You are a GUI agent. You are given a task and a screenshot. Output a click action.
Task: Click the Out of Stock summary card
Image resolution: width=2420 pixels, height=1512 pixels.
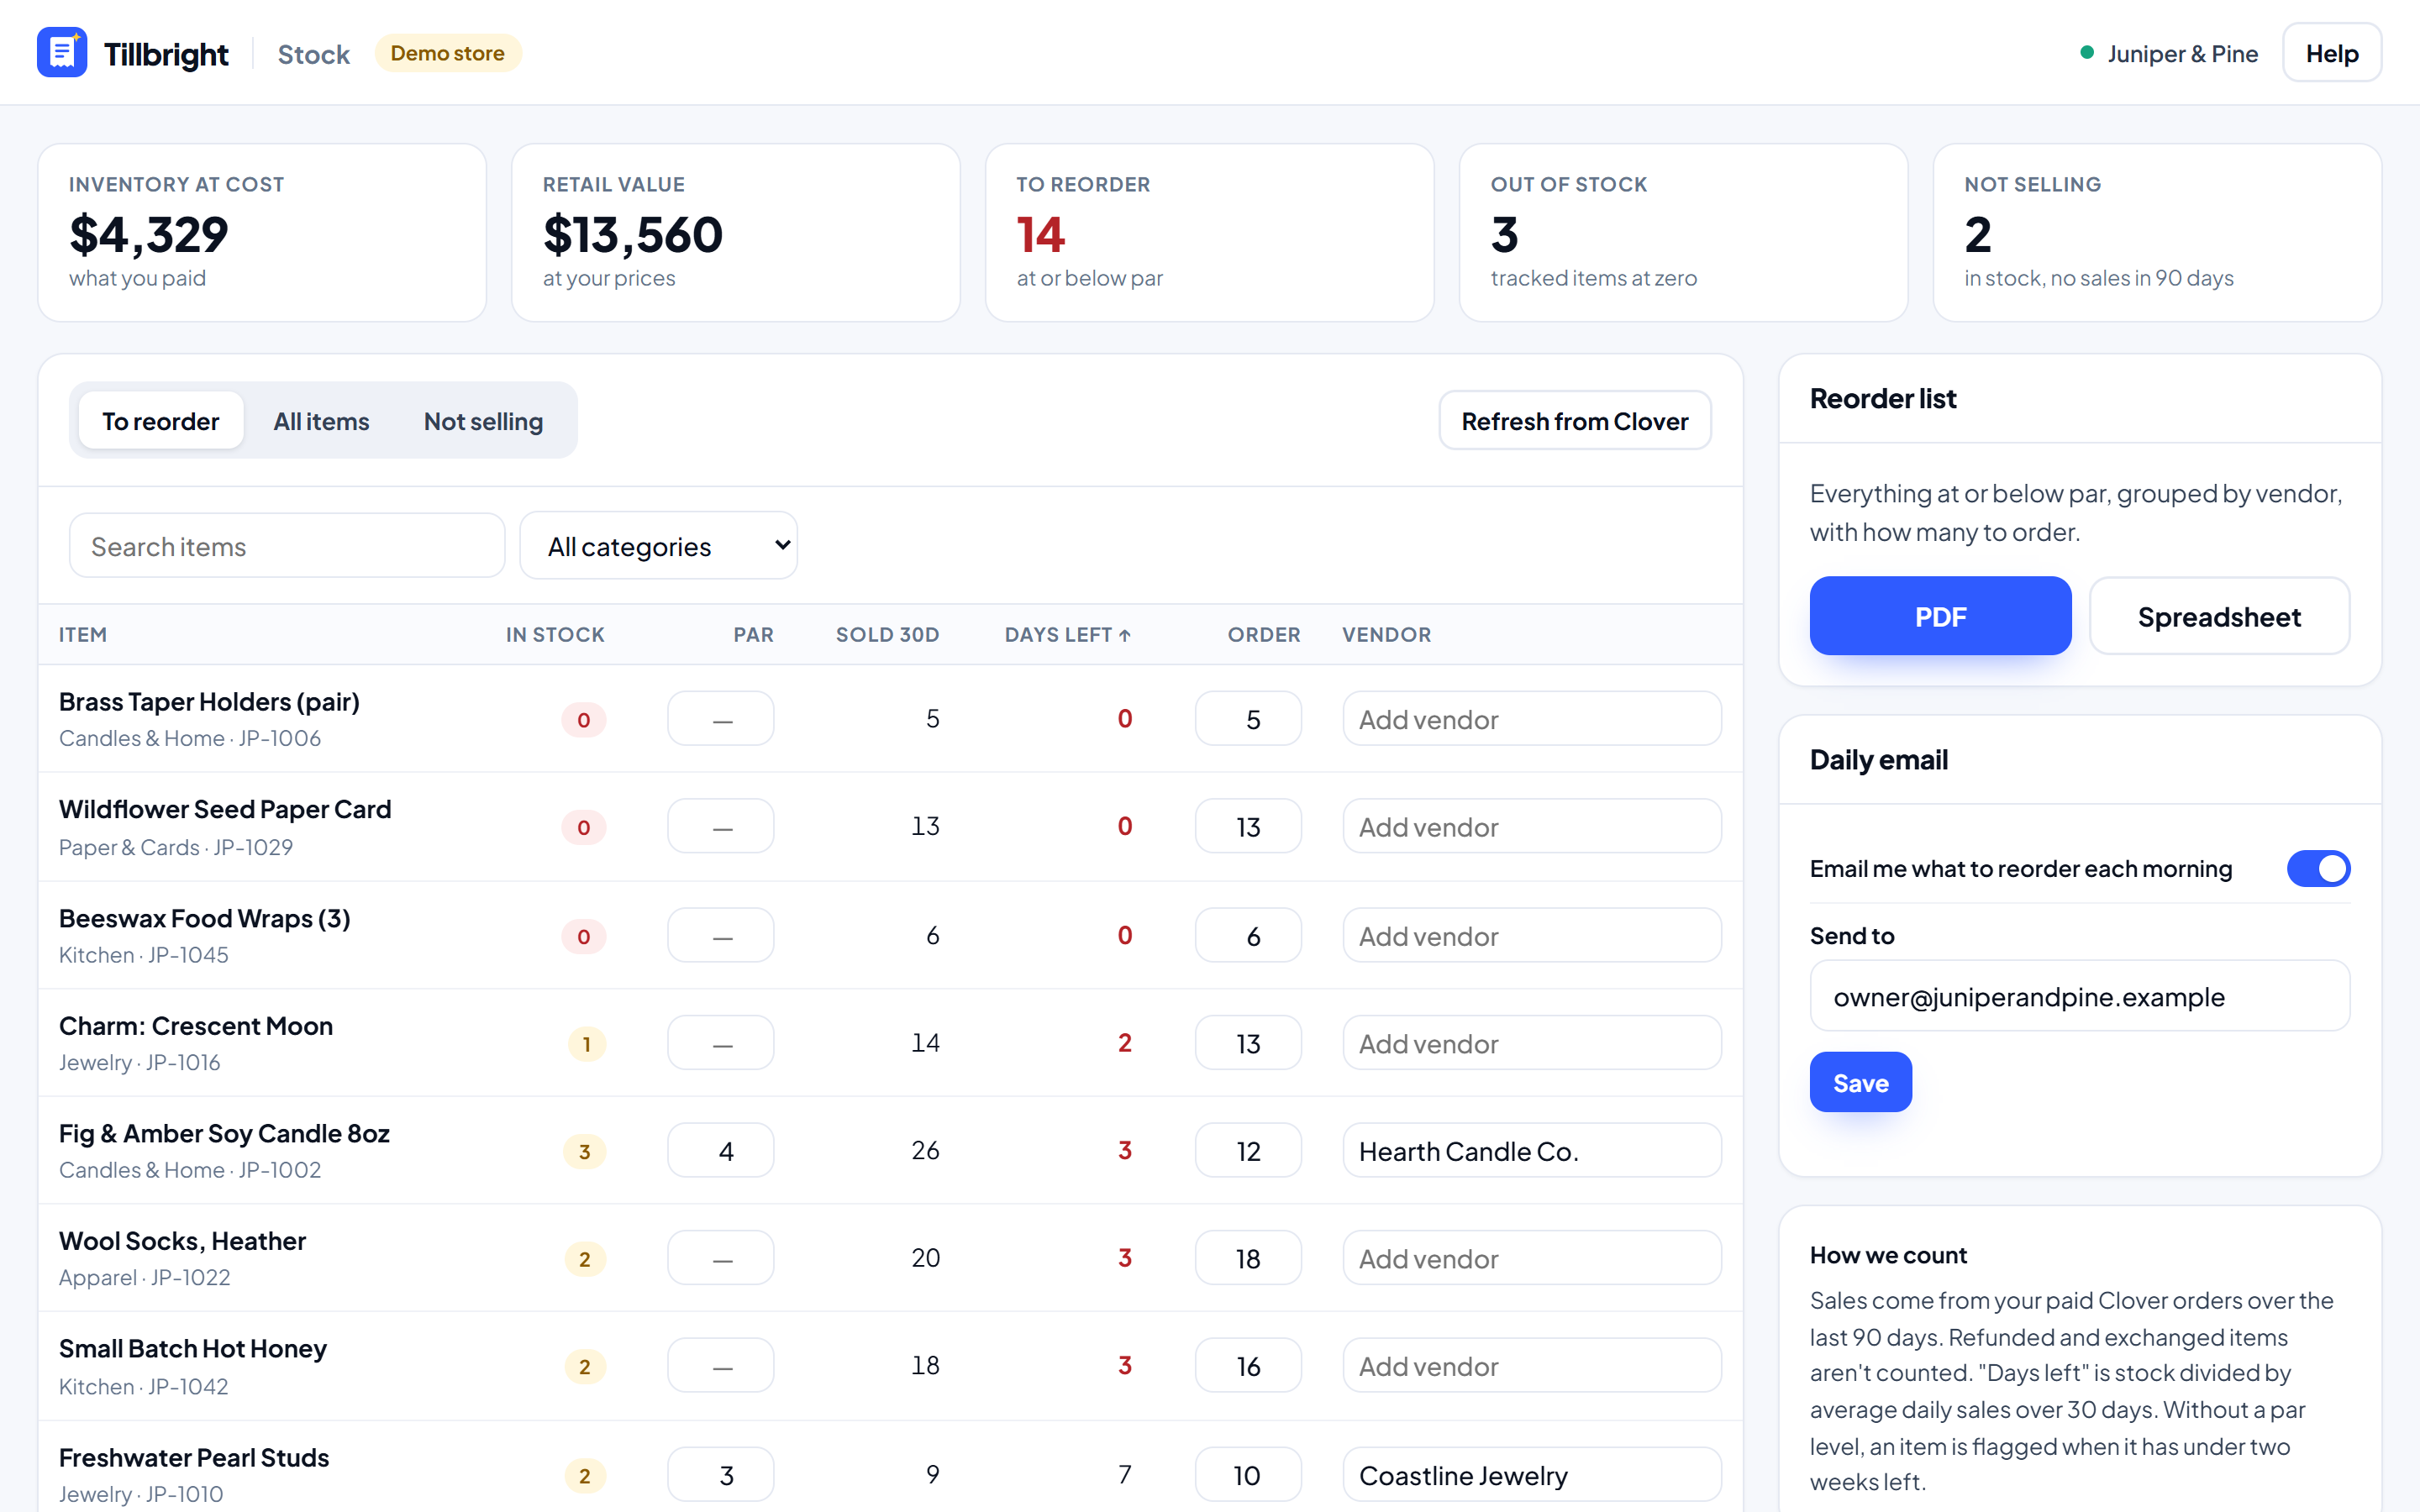[1683, 232]
